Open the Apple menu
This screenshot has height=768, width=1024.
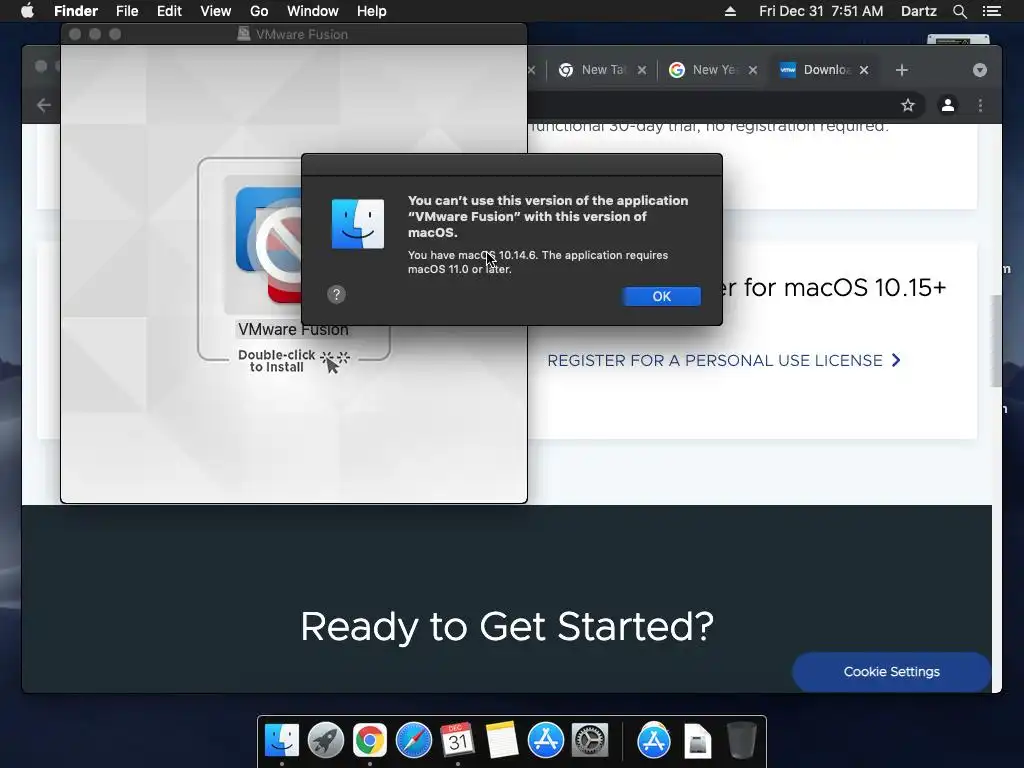point(27,11)
